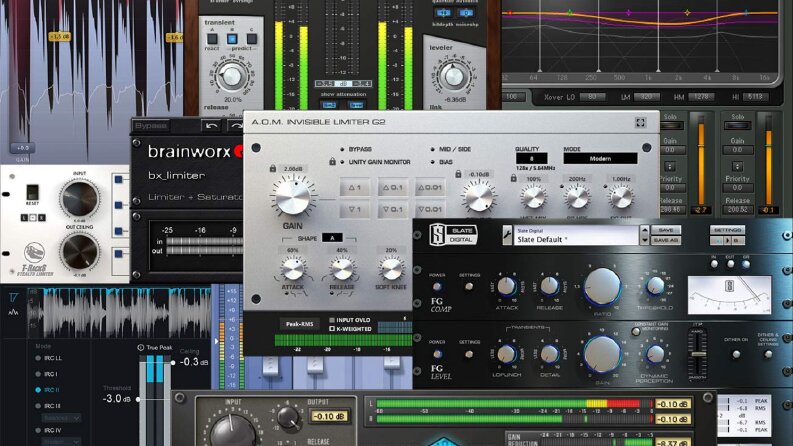Click the VU meter GR selector button
The height and width of the screenshot is (446, 793).
746,264
